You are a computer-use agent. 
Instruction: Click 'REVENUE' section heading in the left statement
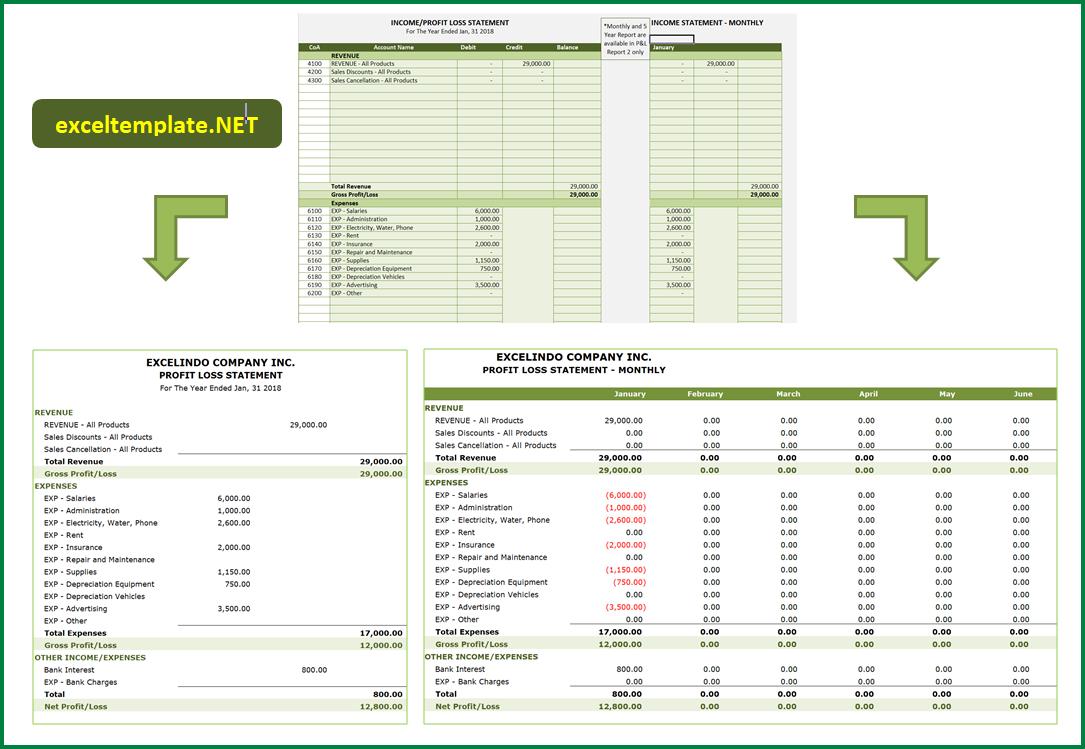(x=53, y=413)
